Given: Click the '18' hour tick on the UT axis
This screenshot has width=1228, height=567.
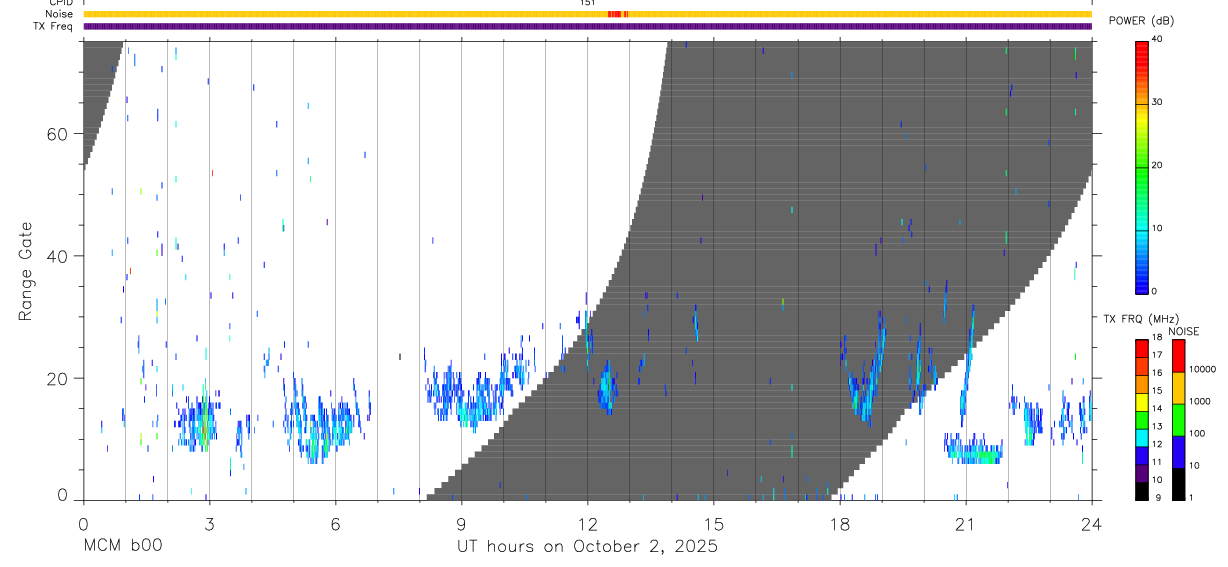Looking at the screenshot, I should pyautogui.click(x=840, y=523).
